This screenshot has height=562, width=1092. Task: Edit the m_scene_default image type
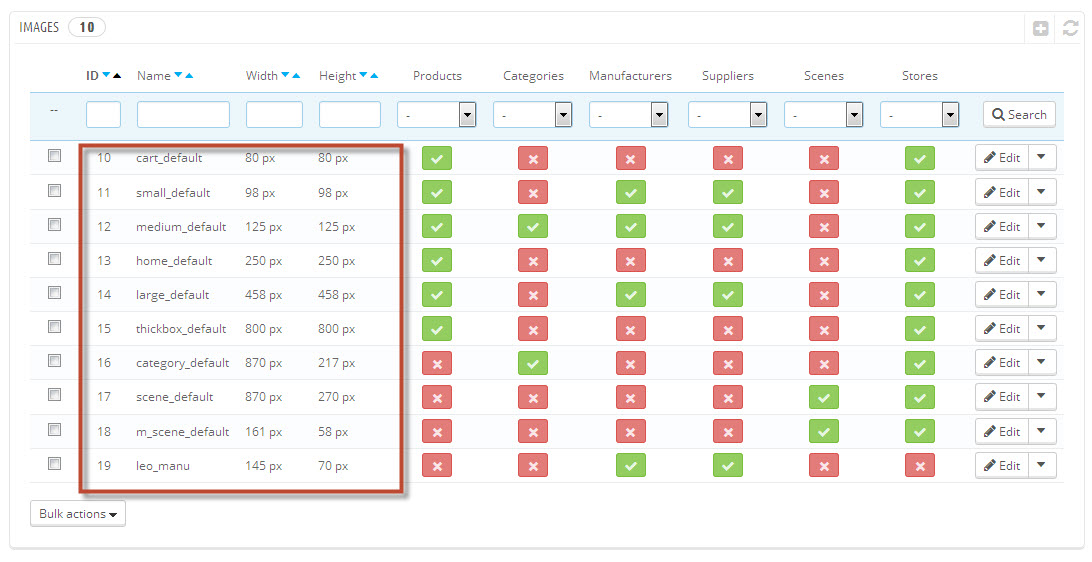pos(1002,431)
